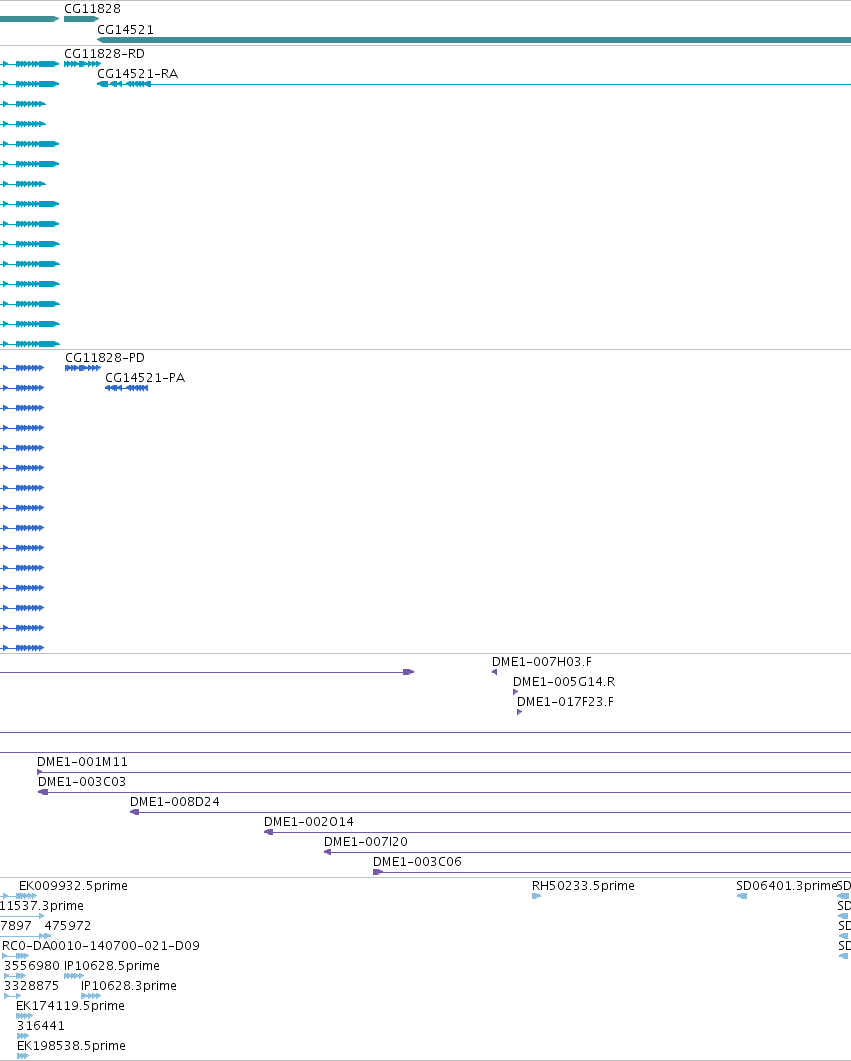Click the 3556980 EST feature
851x1061 pixels.
click(x=15, y=976)
